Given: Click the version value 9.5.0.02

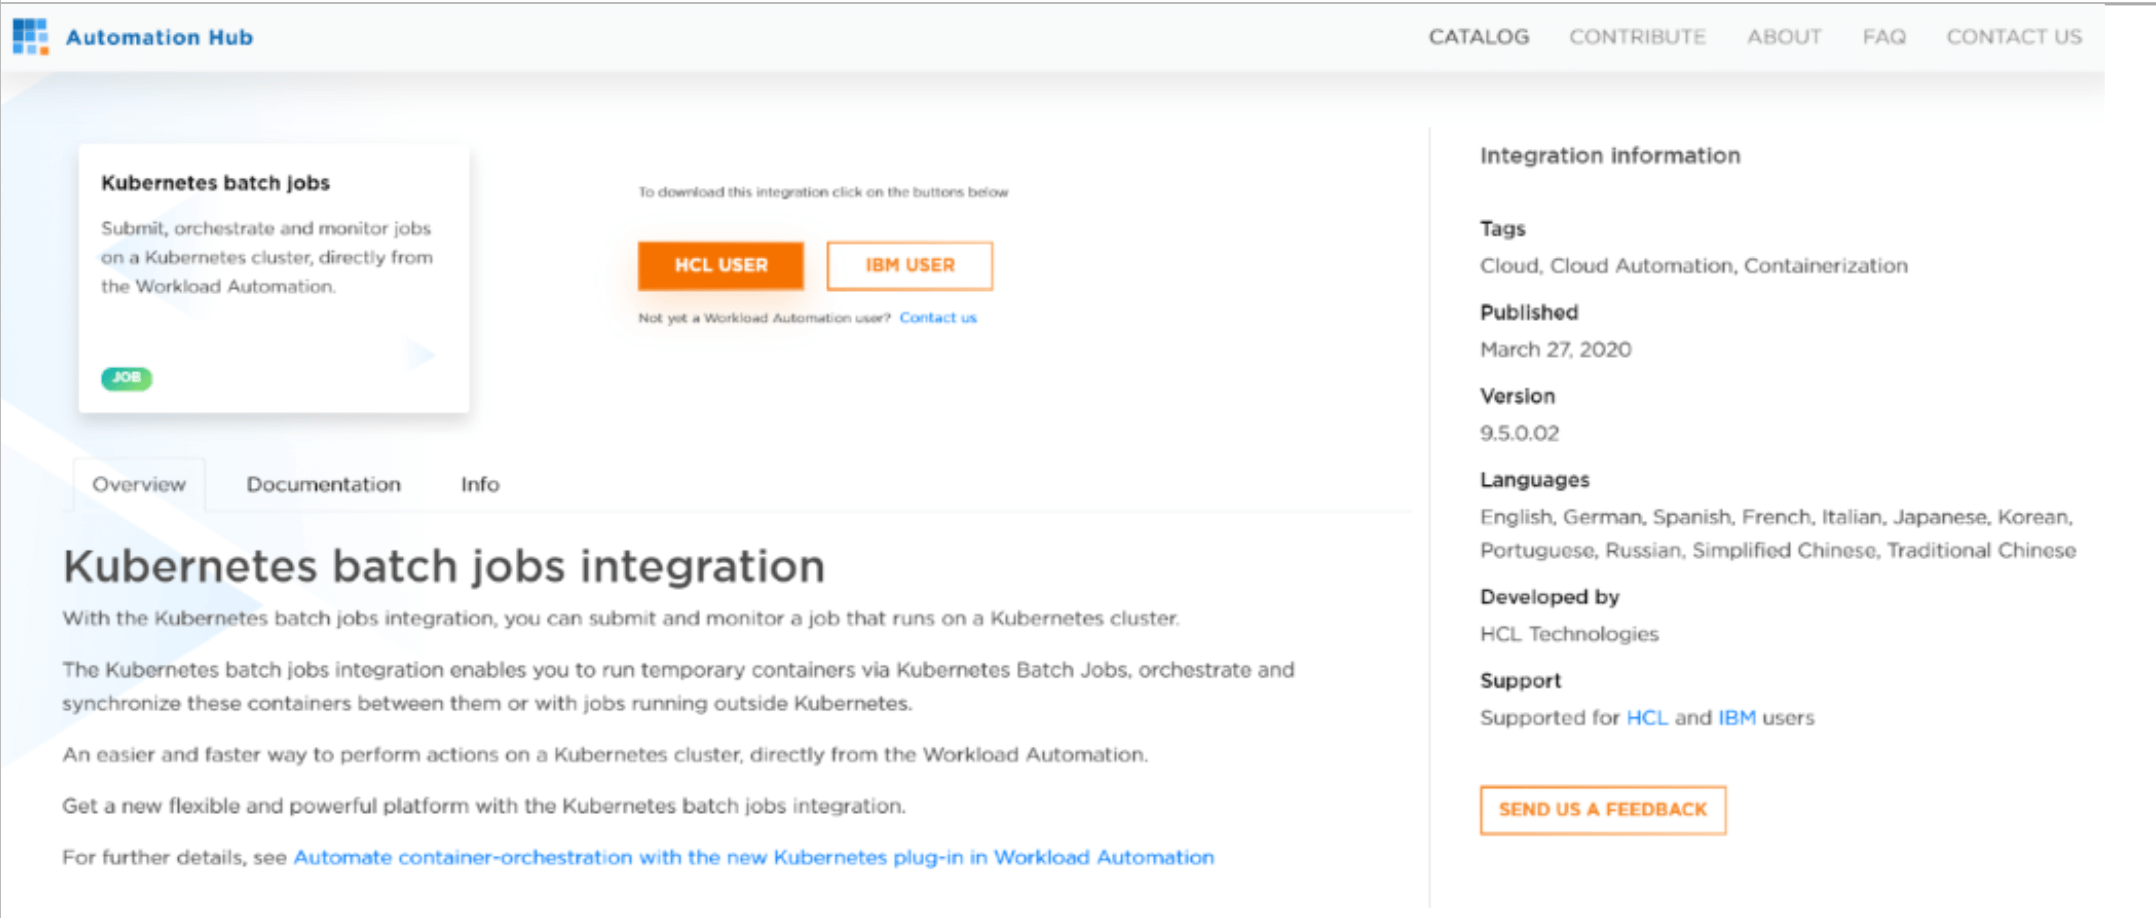Looking at the screenshot, I should pyautogui.click(x=1519, y=433).
